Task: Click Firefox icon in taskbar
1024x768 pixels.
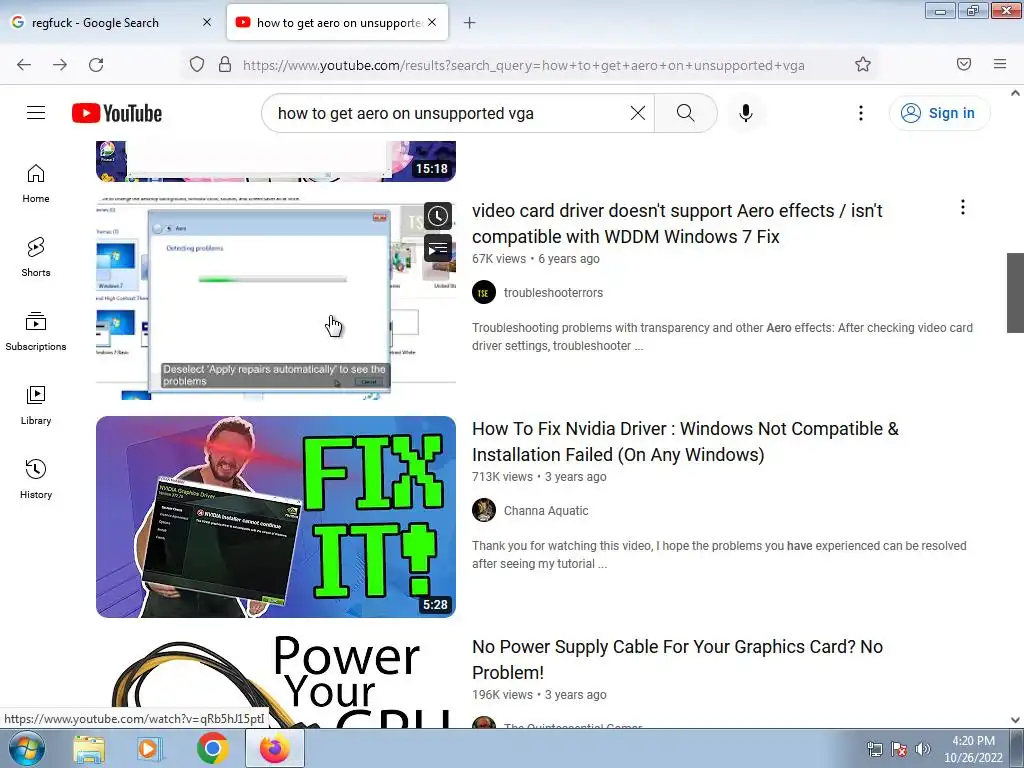Action: (x=274, y=748)
